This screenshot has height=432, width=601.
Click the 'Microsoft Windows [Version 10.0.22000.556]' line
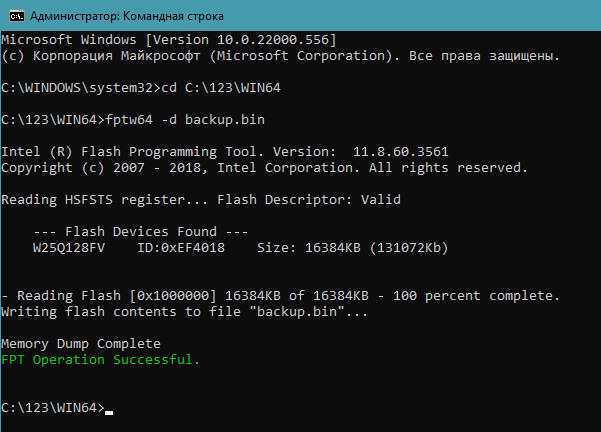(x=168, y=39)
